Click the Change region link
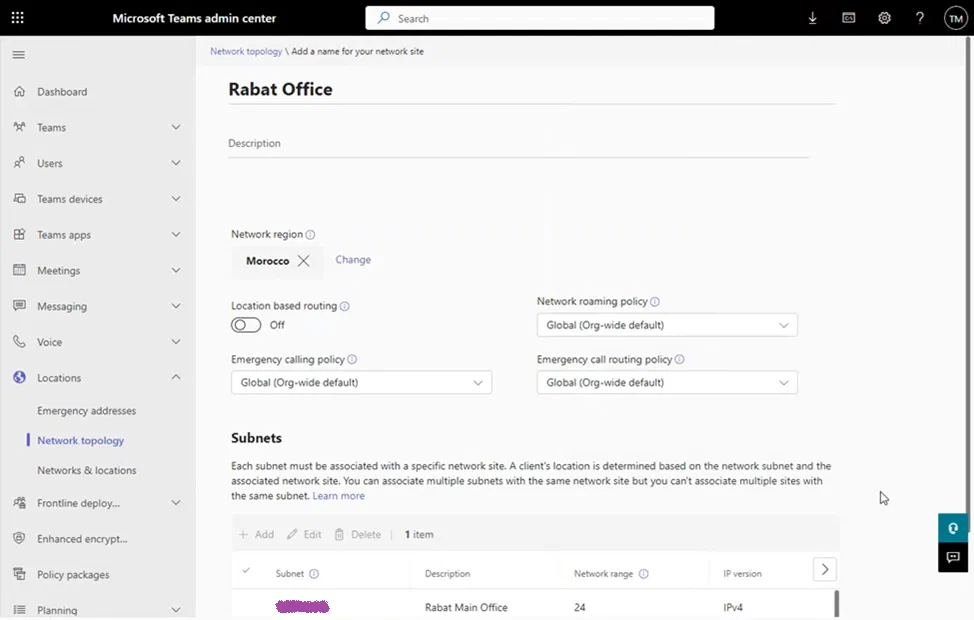Viewport: 974px width, 620px height. pos(353,260)
